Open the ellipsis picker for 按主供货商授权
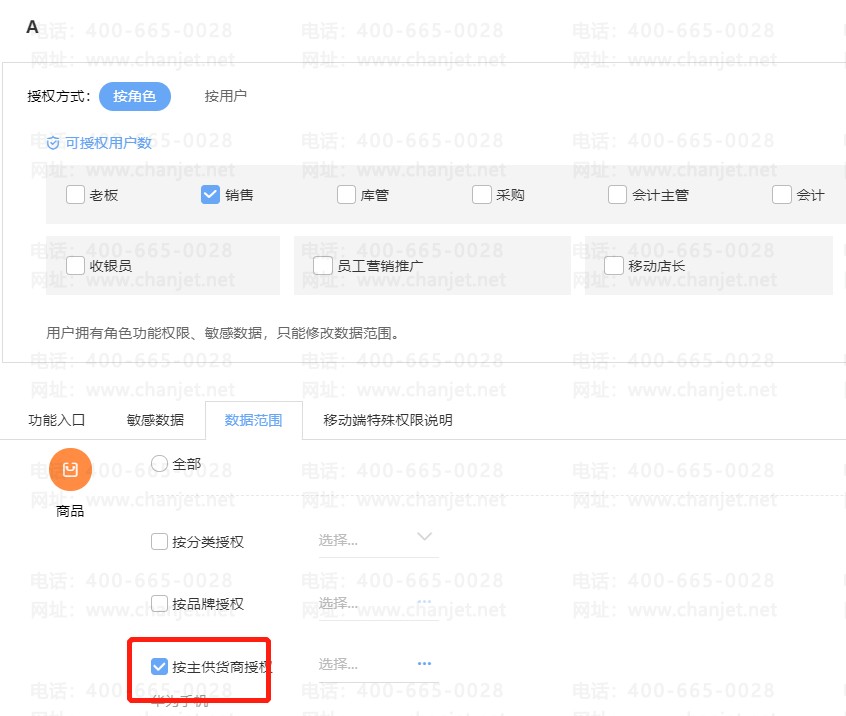846x716 pixels. (x=425, y=663)
